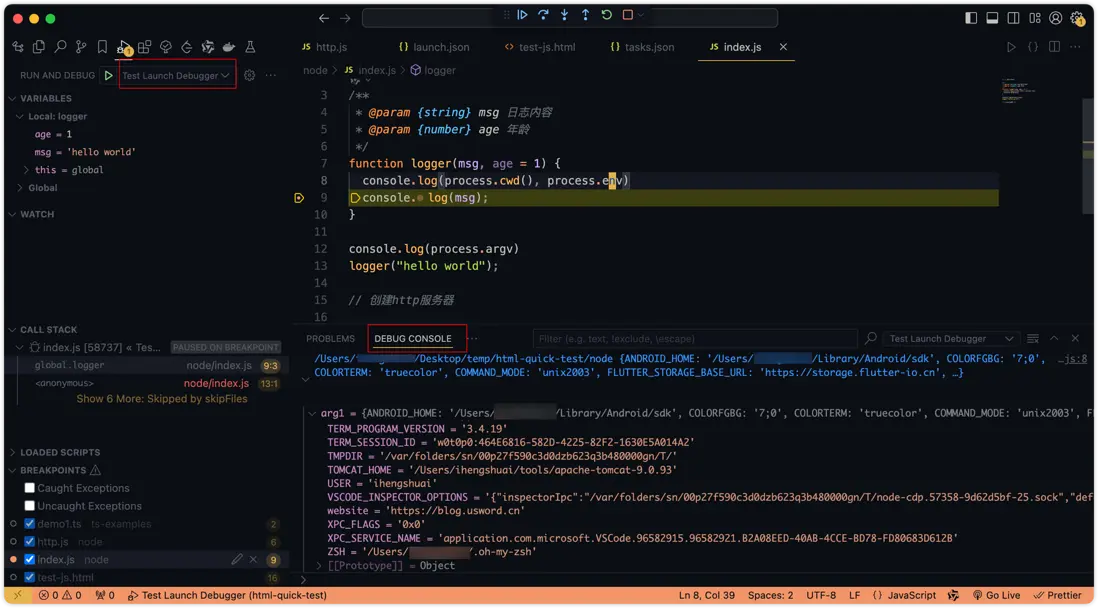
Task: Disable the demo1.ts breakpoint
Action: pos(30,524)
